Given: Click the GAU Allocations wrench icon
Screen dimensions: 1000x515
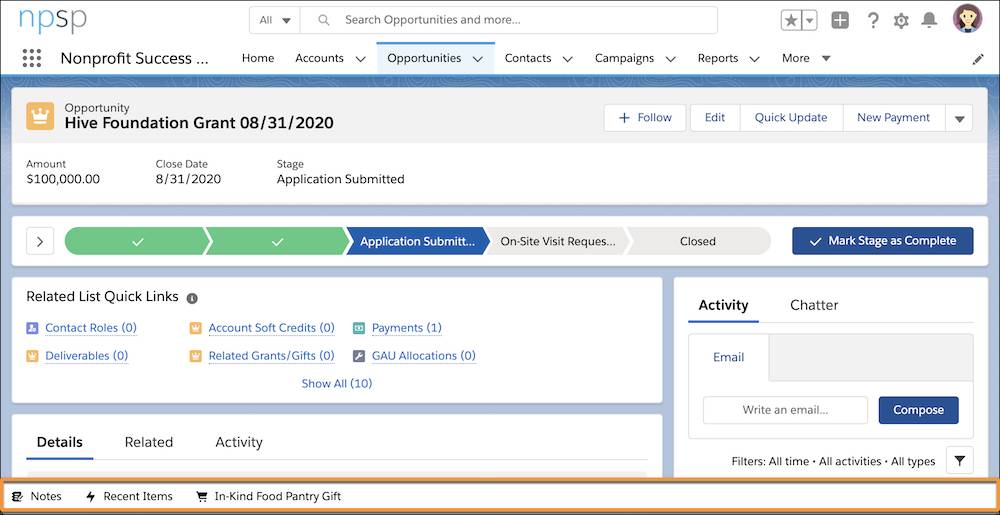Looking at the screenshot, I should pos(359,356).
